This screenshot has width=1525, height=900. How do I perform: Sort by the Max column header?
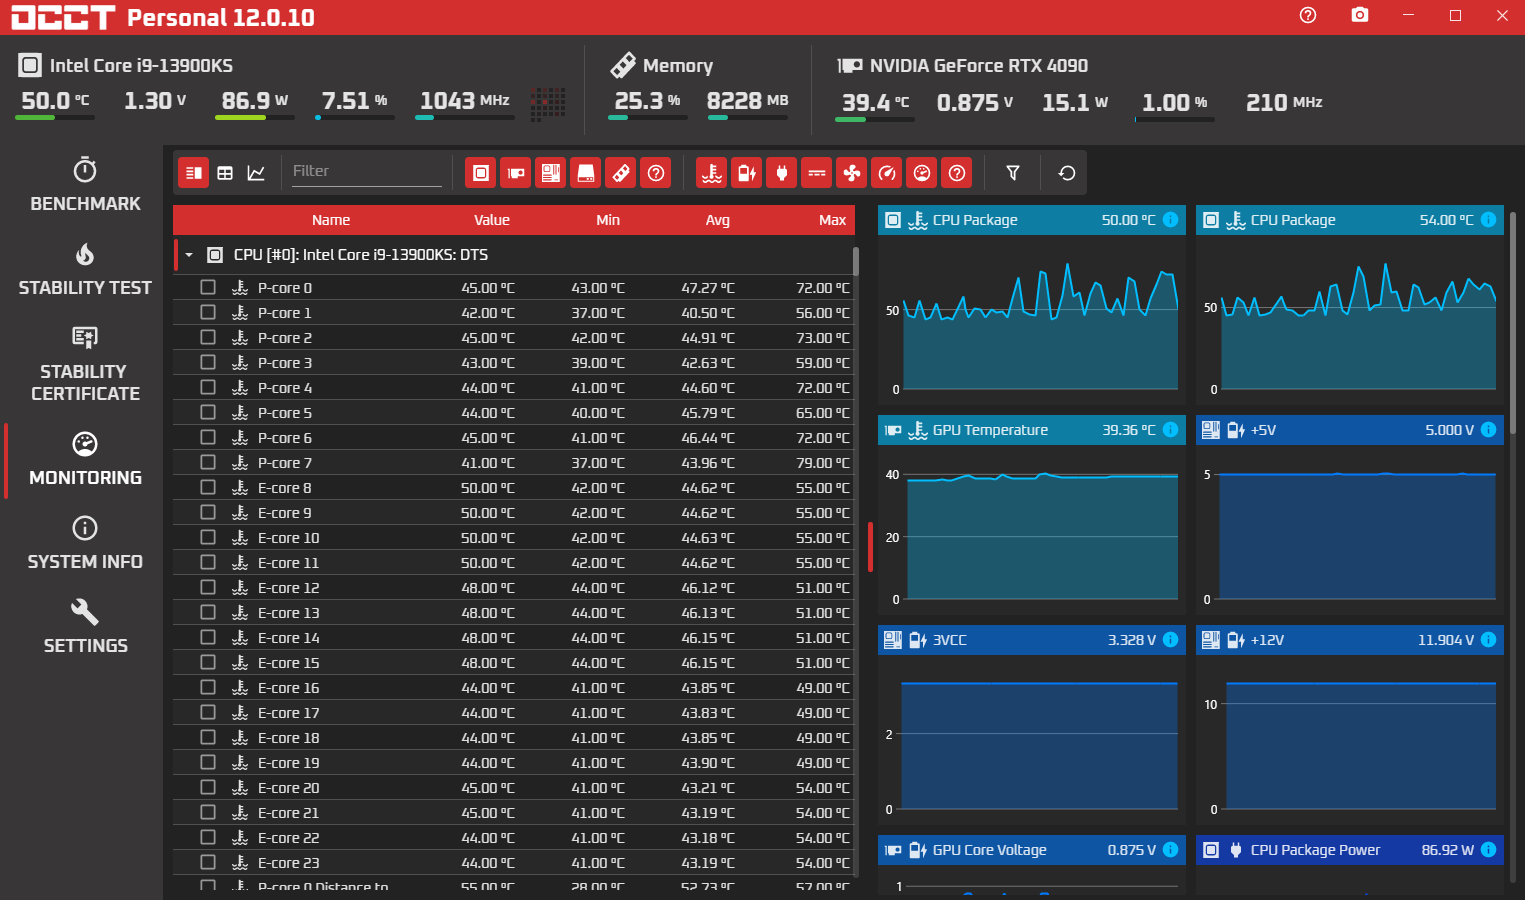click(x=832, y=220)
